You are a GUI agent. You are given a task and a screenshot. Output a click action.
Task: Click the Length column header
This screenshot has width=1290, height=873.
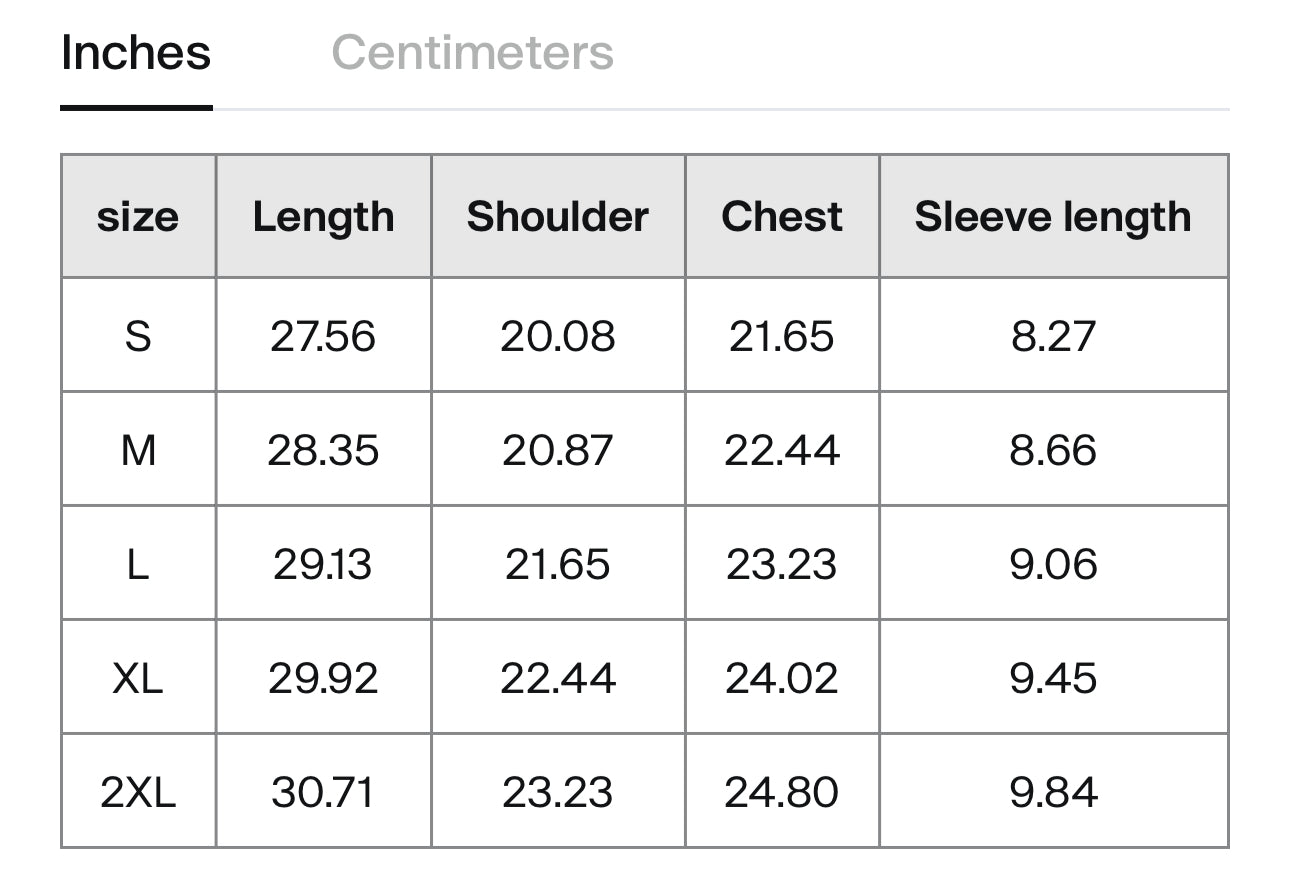(323, 217)
